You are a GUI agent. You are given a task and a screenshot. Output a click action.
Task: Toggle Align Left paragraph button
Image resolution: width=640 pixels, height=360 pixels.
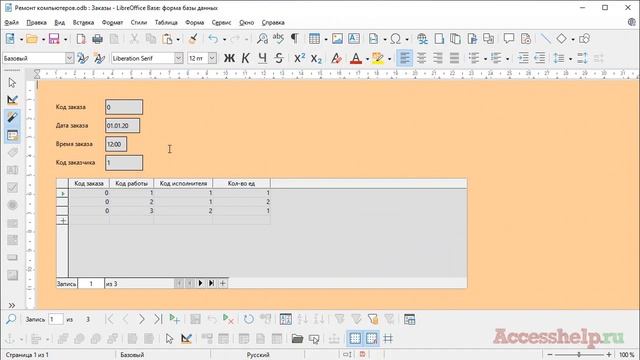click(404, 58)
